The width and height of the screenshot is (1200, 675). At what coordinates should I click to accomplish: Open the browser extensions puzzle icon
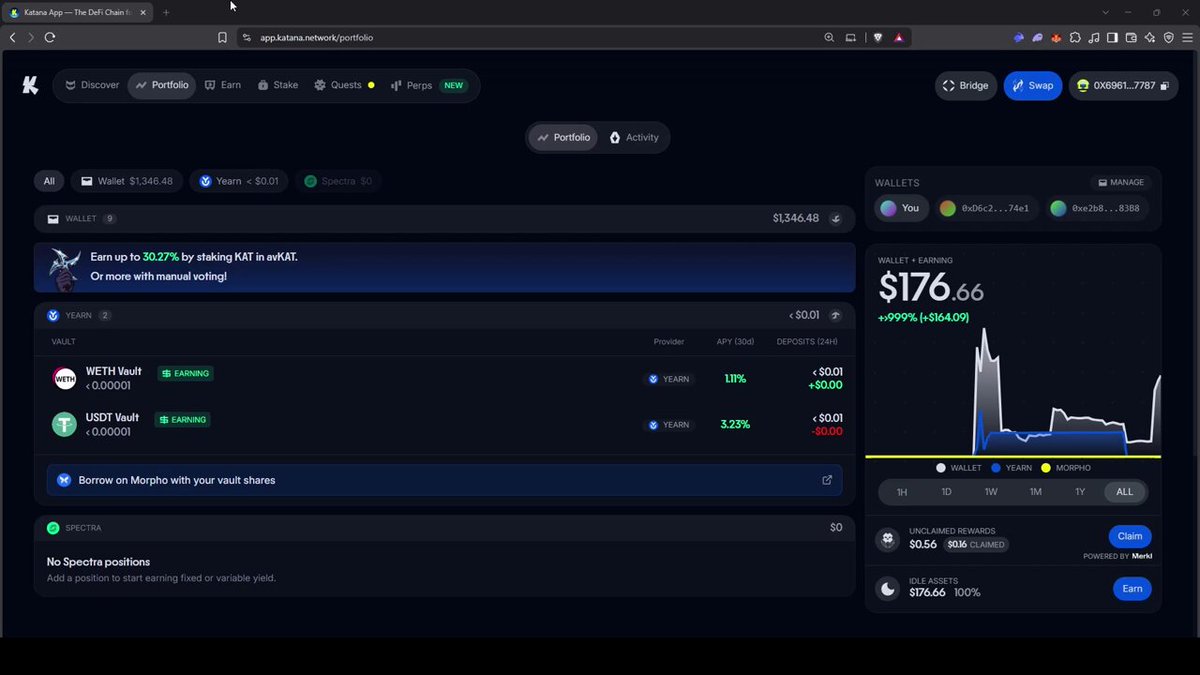pos(1075,37)
